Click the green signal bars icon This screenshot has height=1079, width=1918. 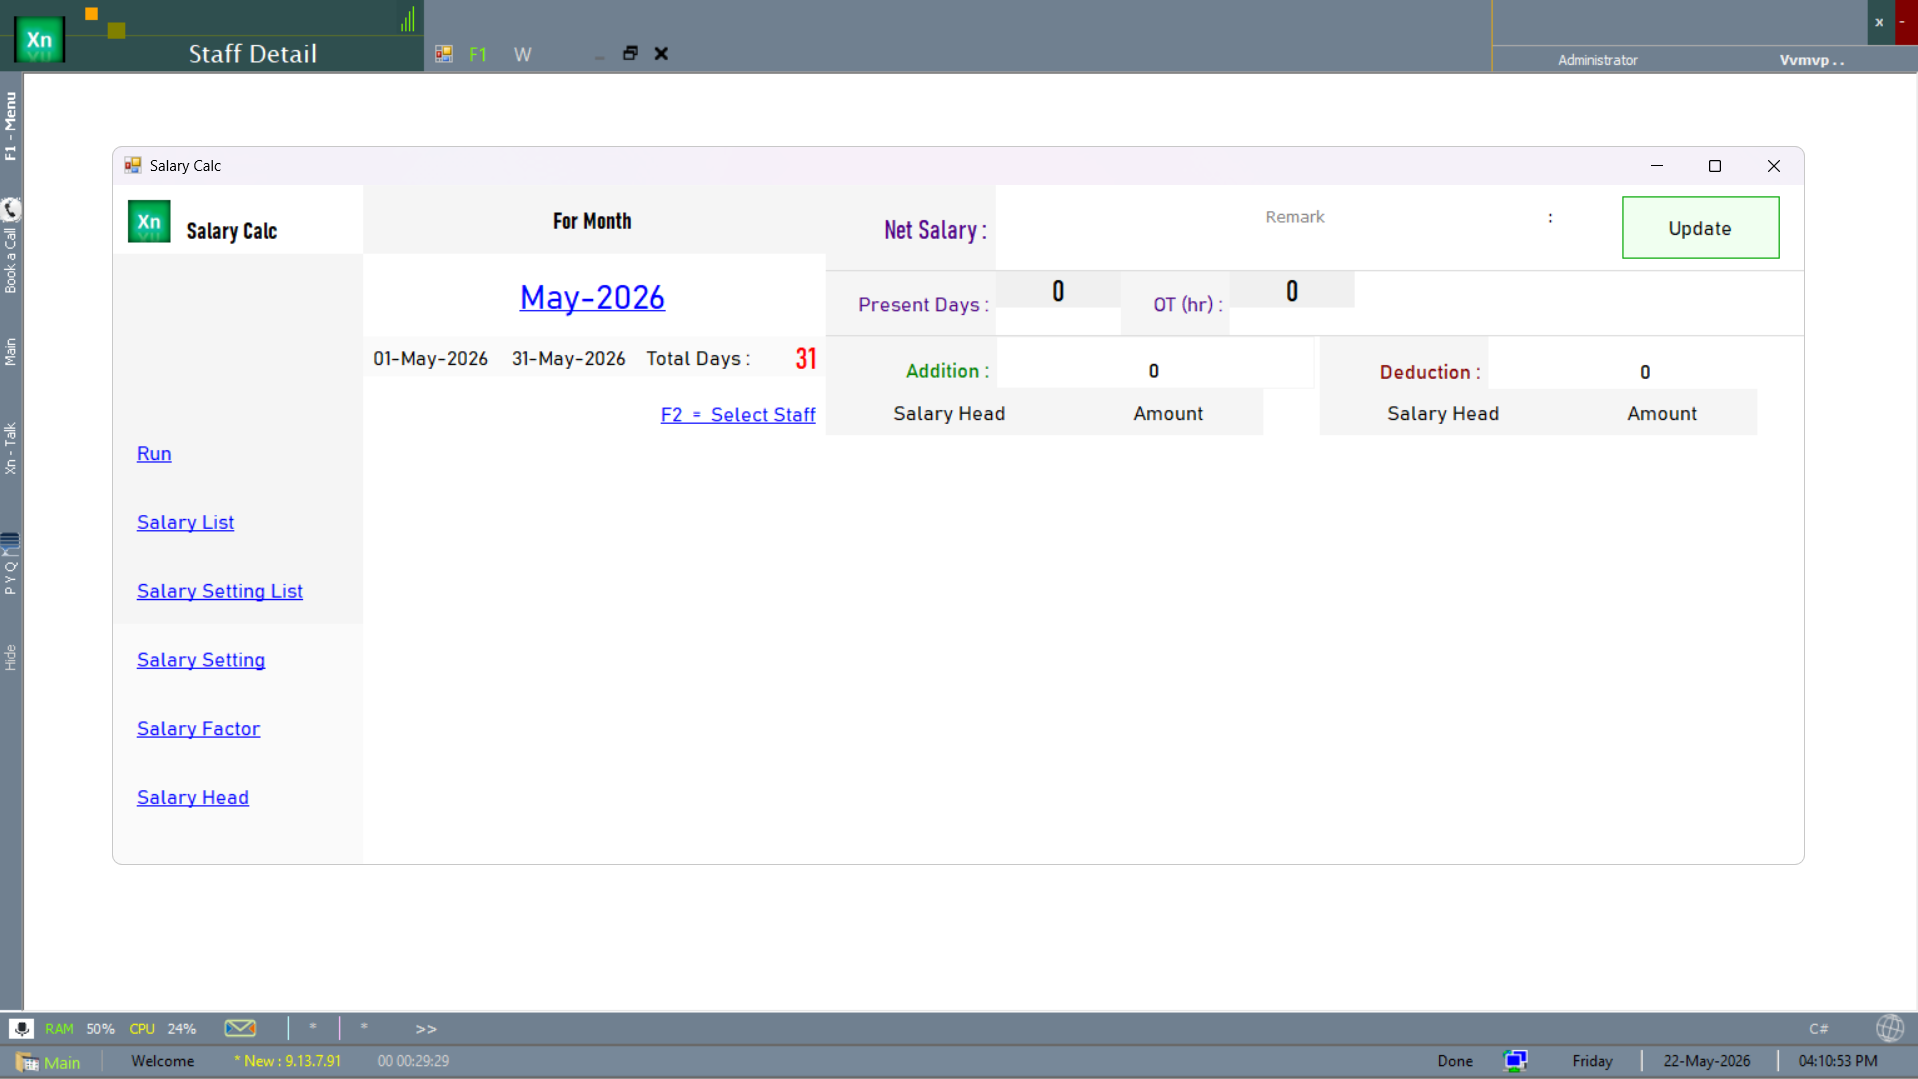[x=408, y=19]
